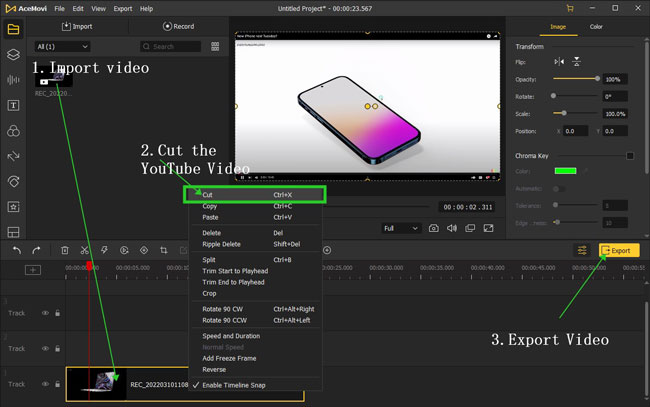Open the Animations panel in sidebar
This screenshot has height=407, width=650.
pyautogui.click(x=13, y=181)
